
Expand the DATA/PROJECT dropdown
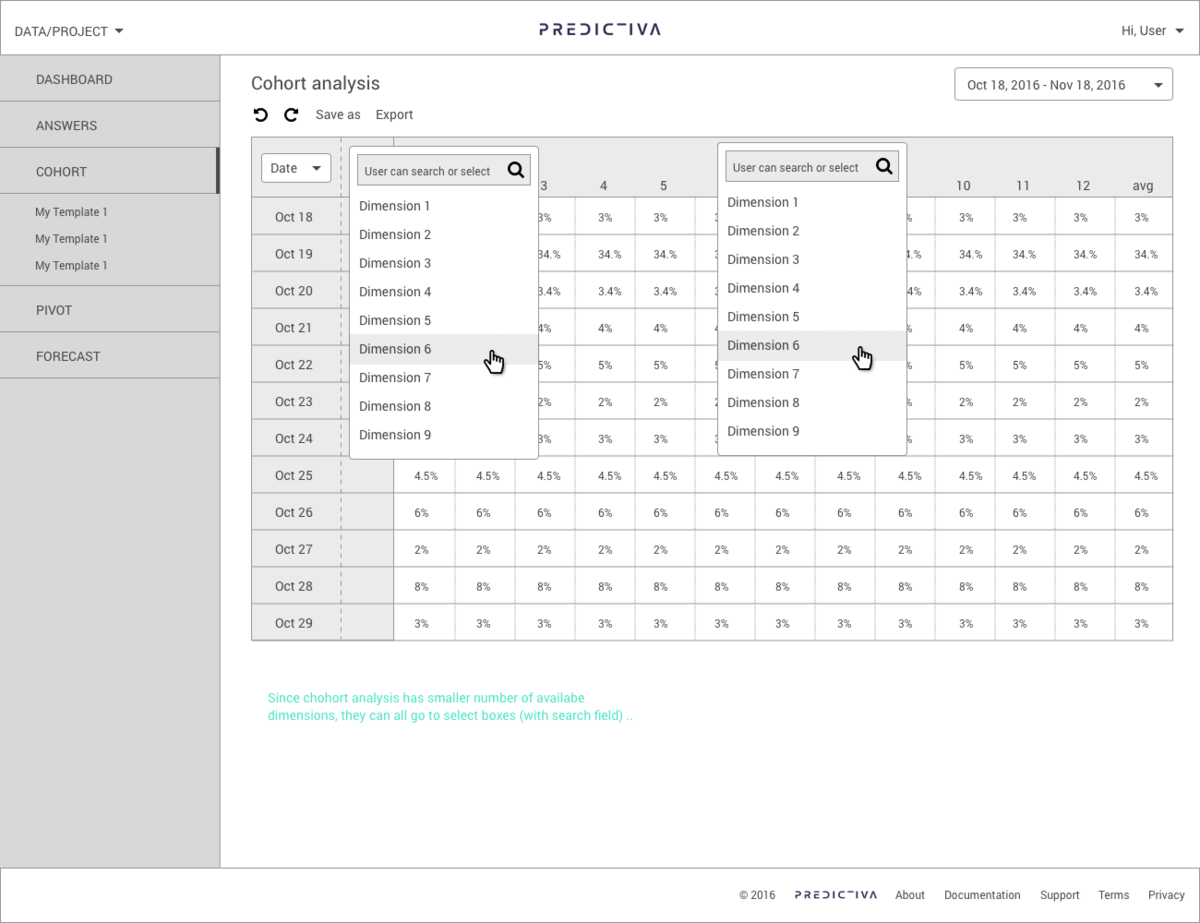tap(67, 30)
